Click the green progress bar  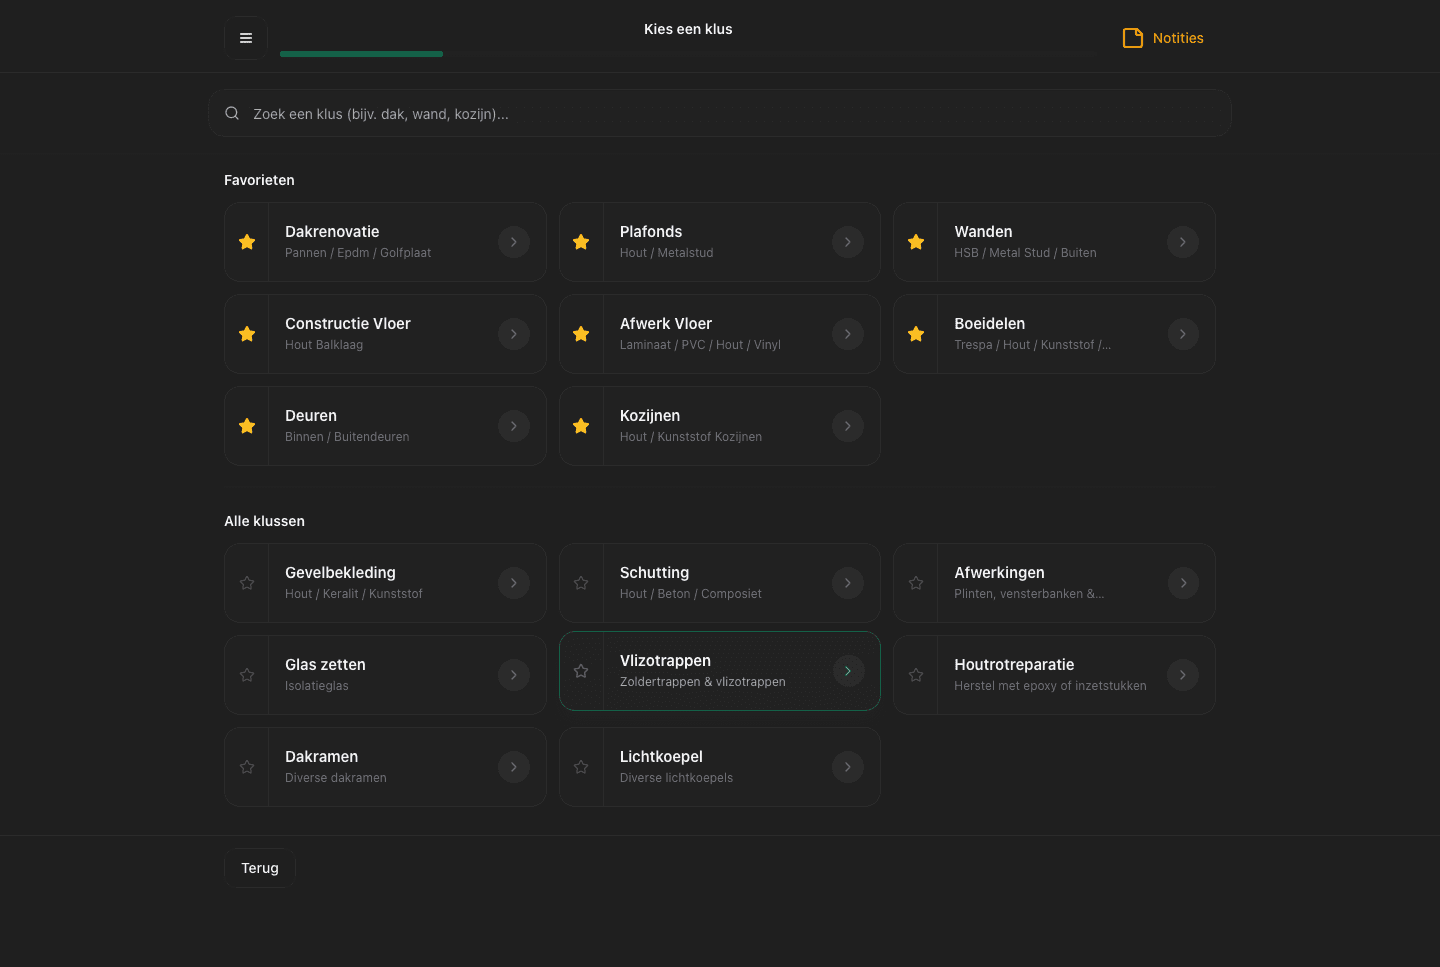pyautogui.click(x=361, y=54)
